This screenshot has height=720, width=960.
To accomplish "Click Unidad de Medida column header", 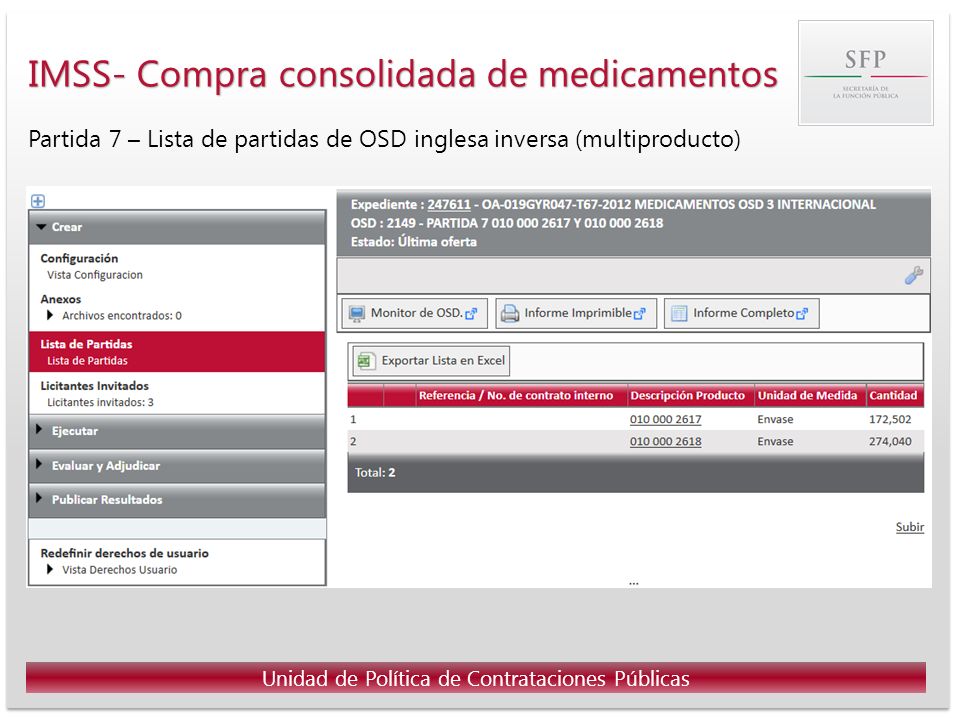I will 808,396.
